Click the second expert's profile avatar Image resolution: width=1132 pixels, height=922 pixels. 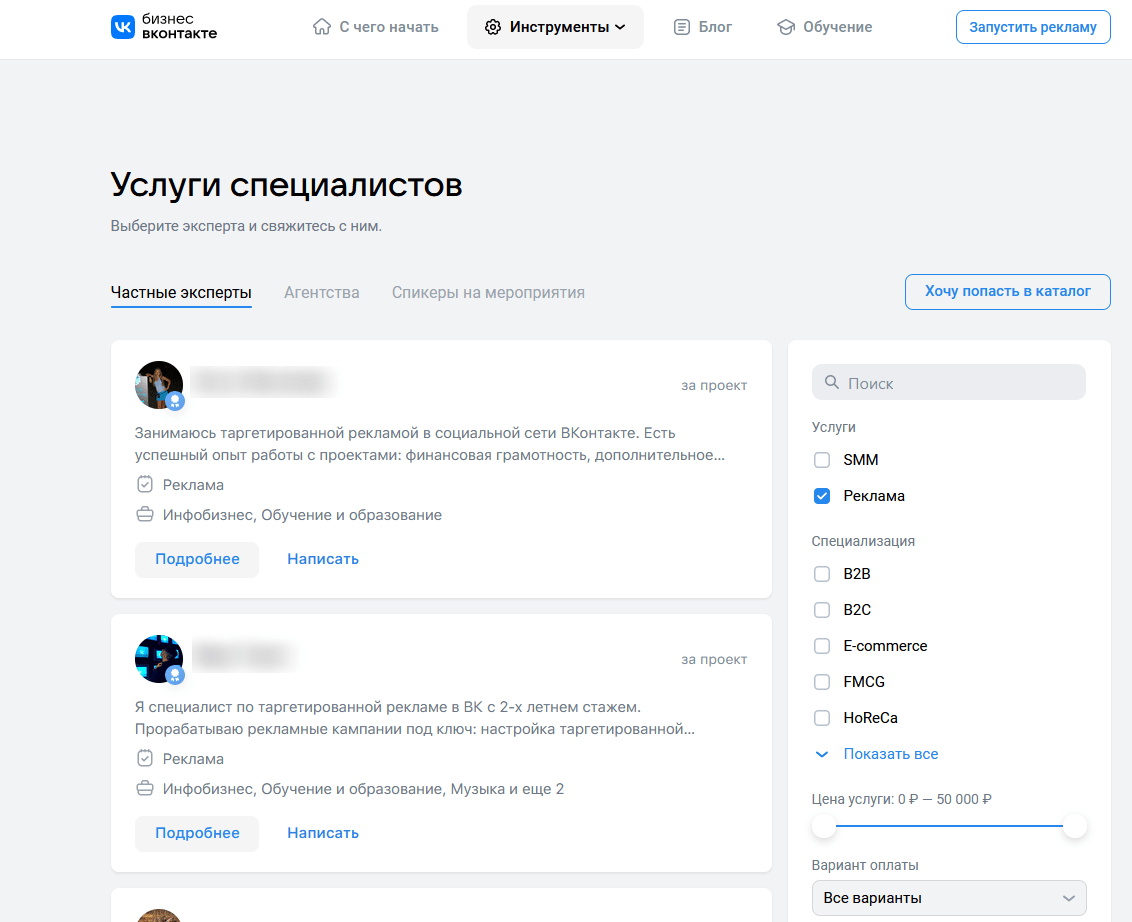pyautogui.click(x=159, y=659)
